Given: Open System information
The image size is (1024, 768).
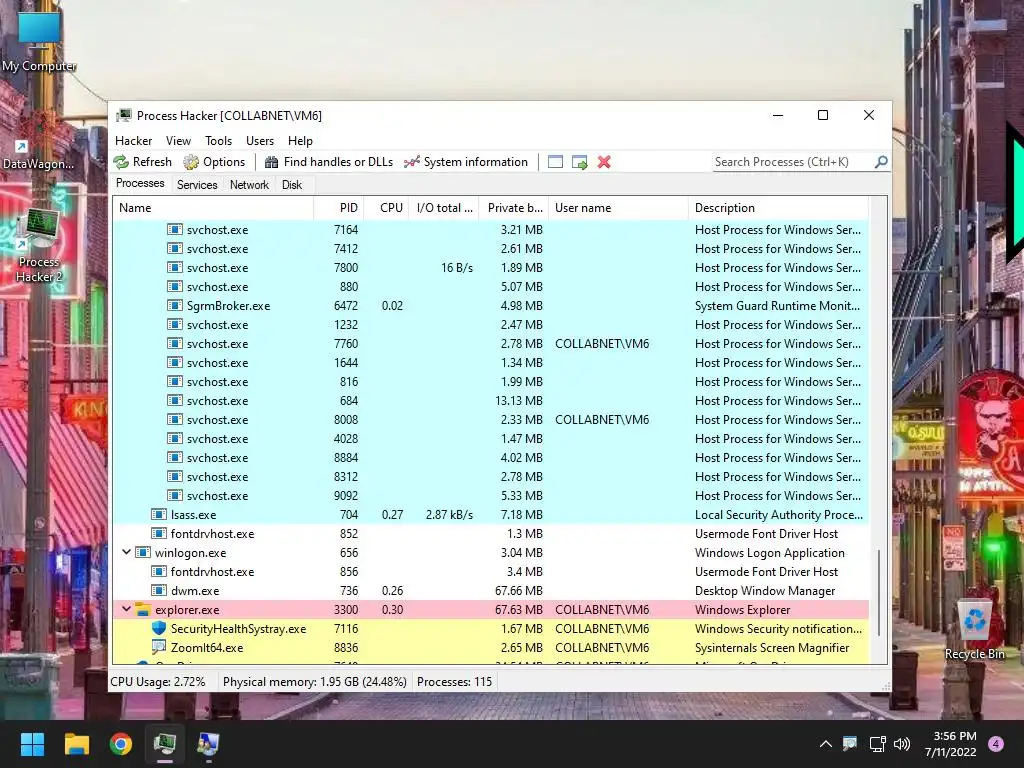Looking at the screenshot, I should [x=466, y=162].
